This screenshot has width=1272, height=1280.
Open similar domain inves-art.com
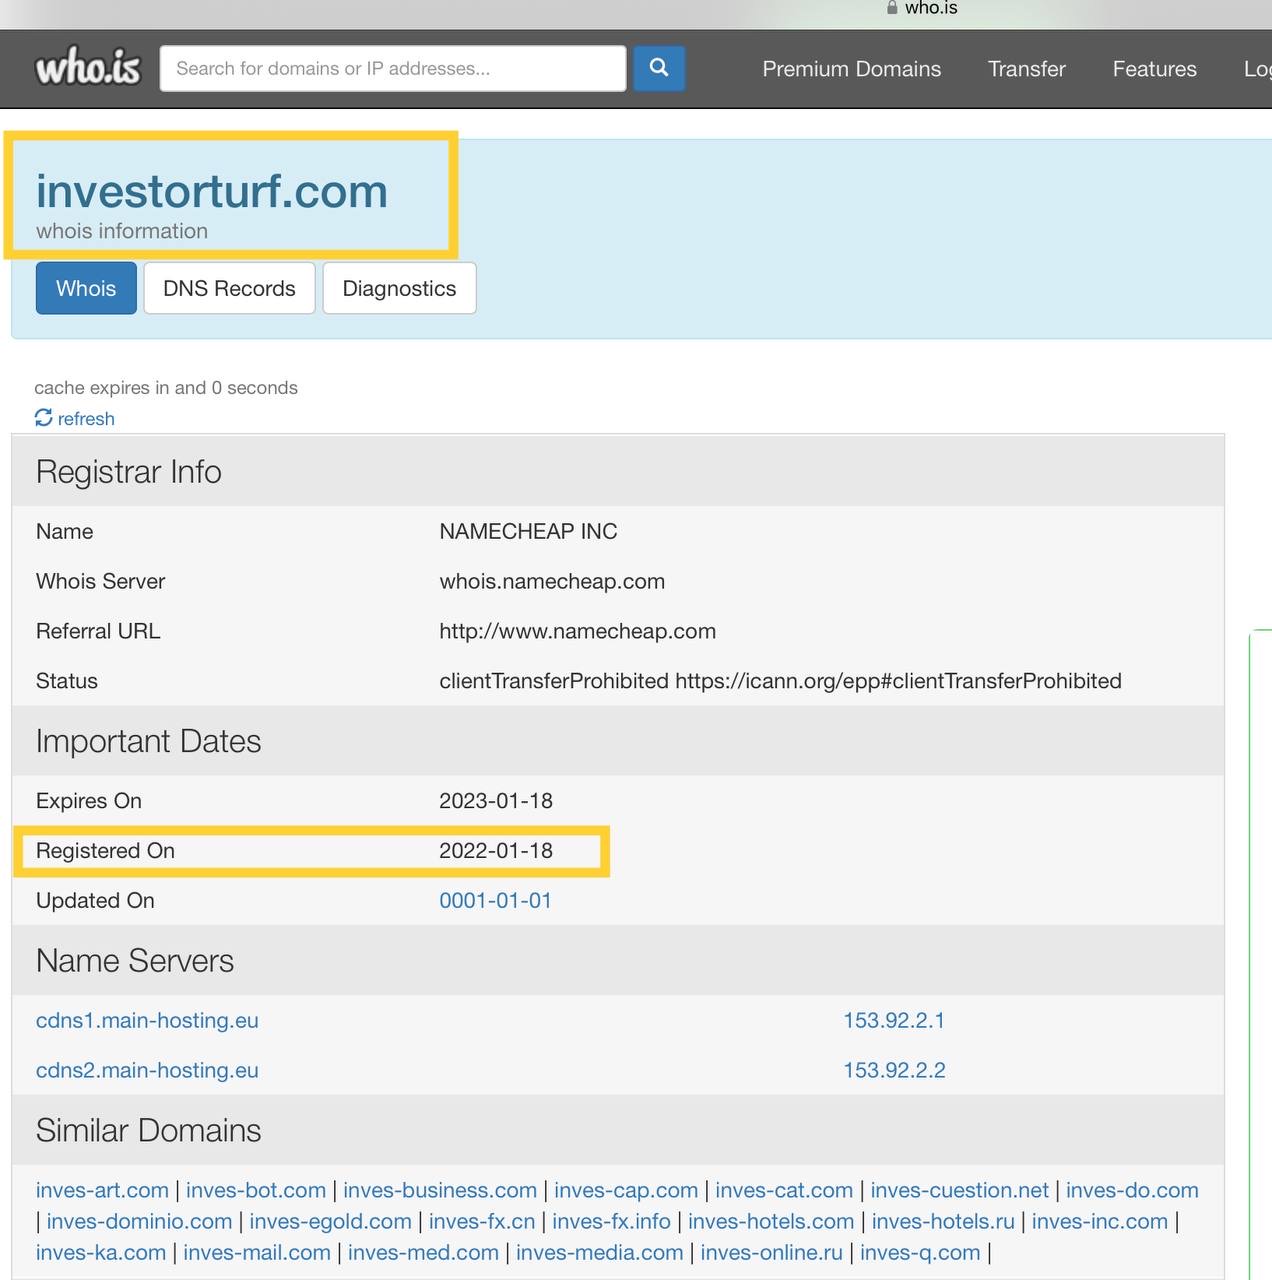click(102, 1190)
